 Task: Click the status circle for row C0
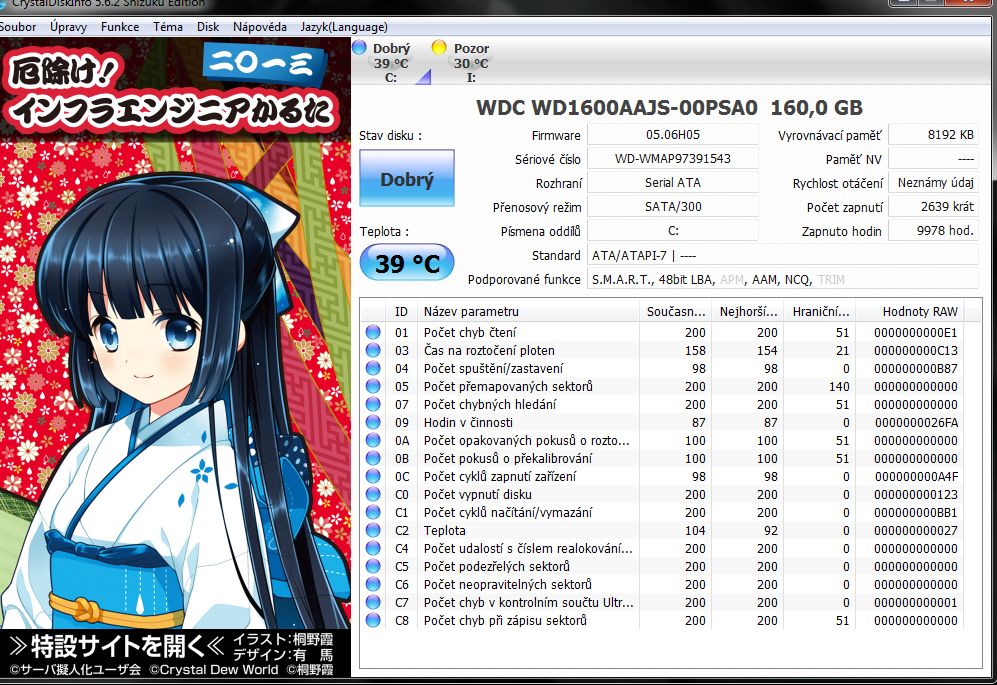(373, 494)
